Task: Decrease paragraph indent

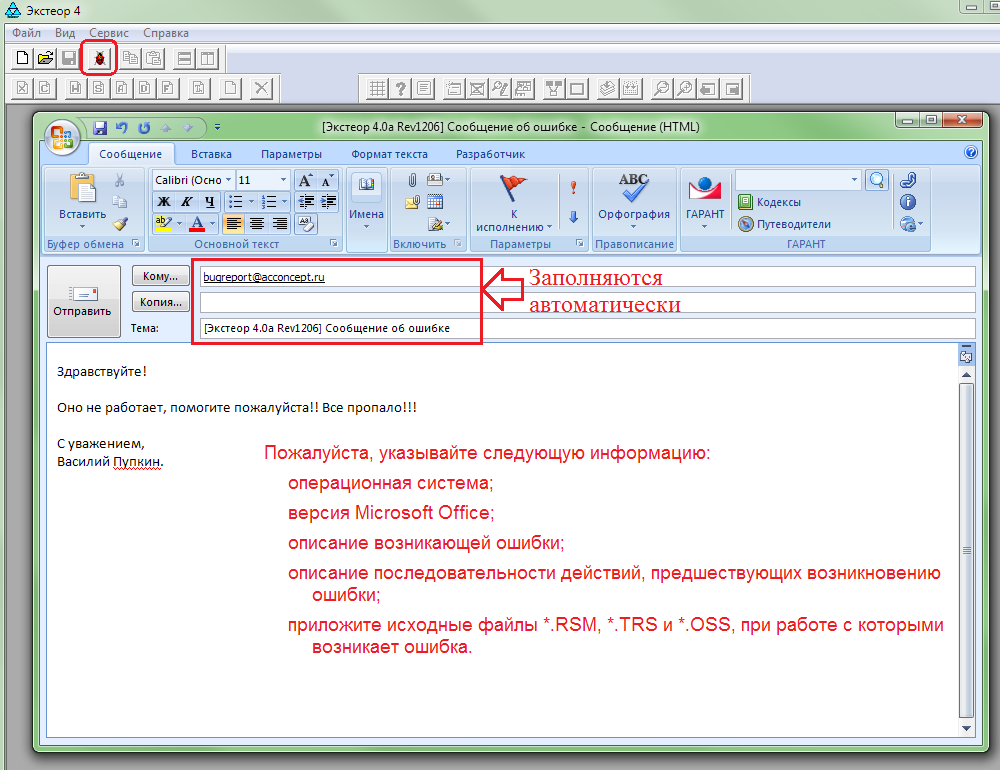Action: click(306, 202)
